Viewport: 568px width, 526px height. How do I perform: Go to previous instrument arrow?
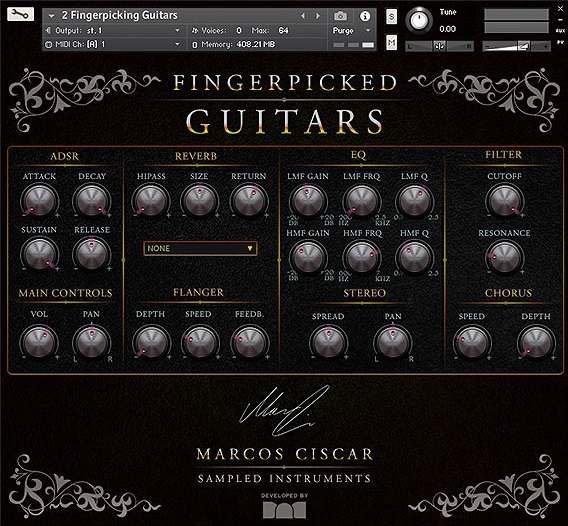303,16
